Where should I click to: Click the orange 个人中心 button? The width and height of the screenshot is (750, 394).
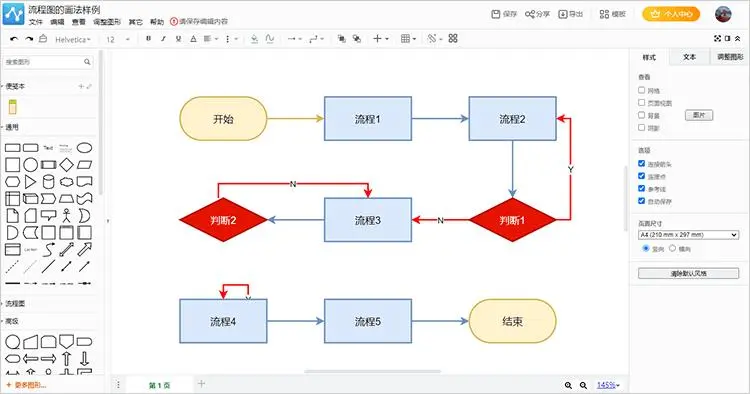pyautogui.click(x=671, y=14)
